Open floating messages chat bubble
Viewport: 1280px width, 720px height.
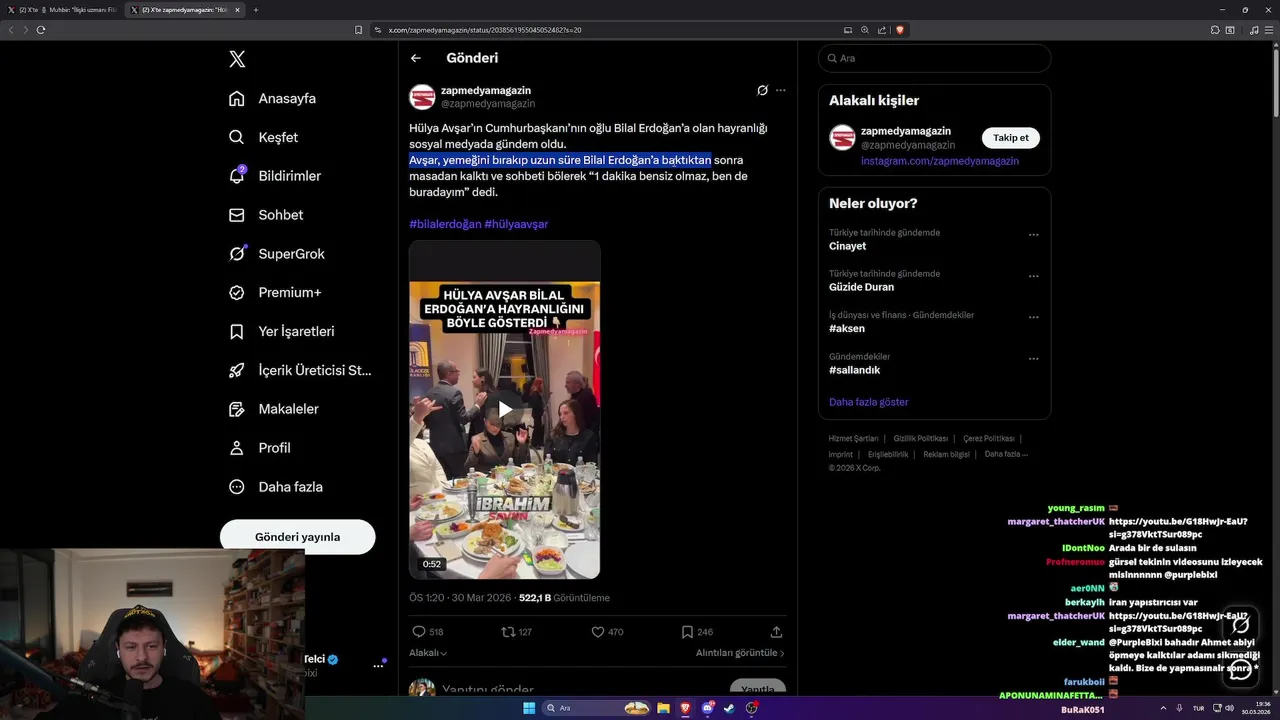coord(1241,670)
